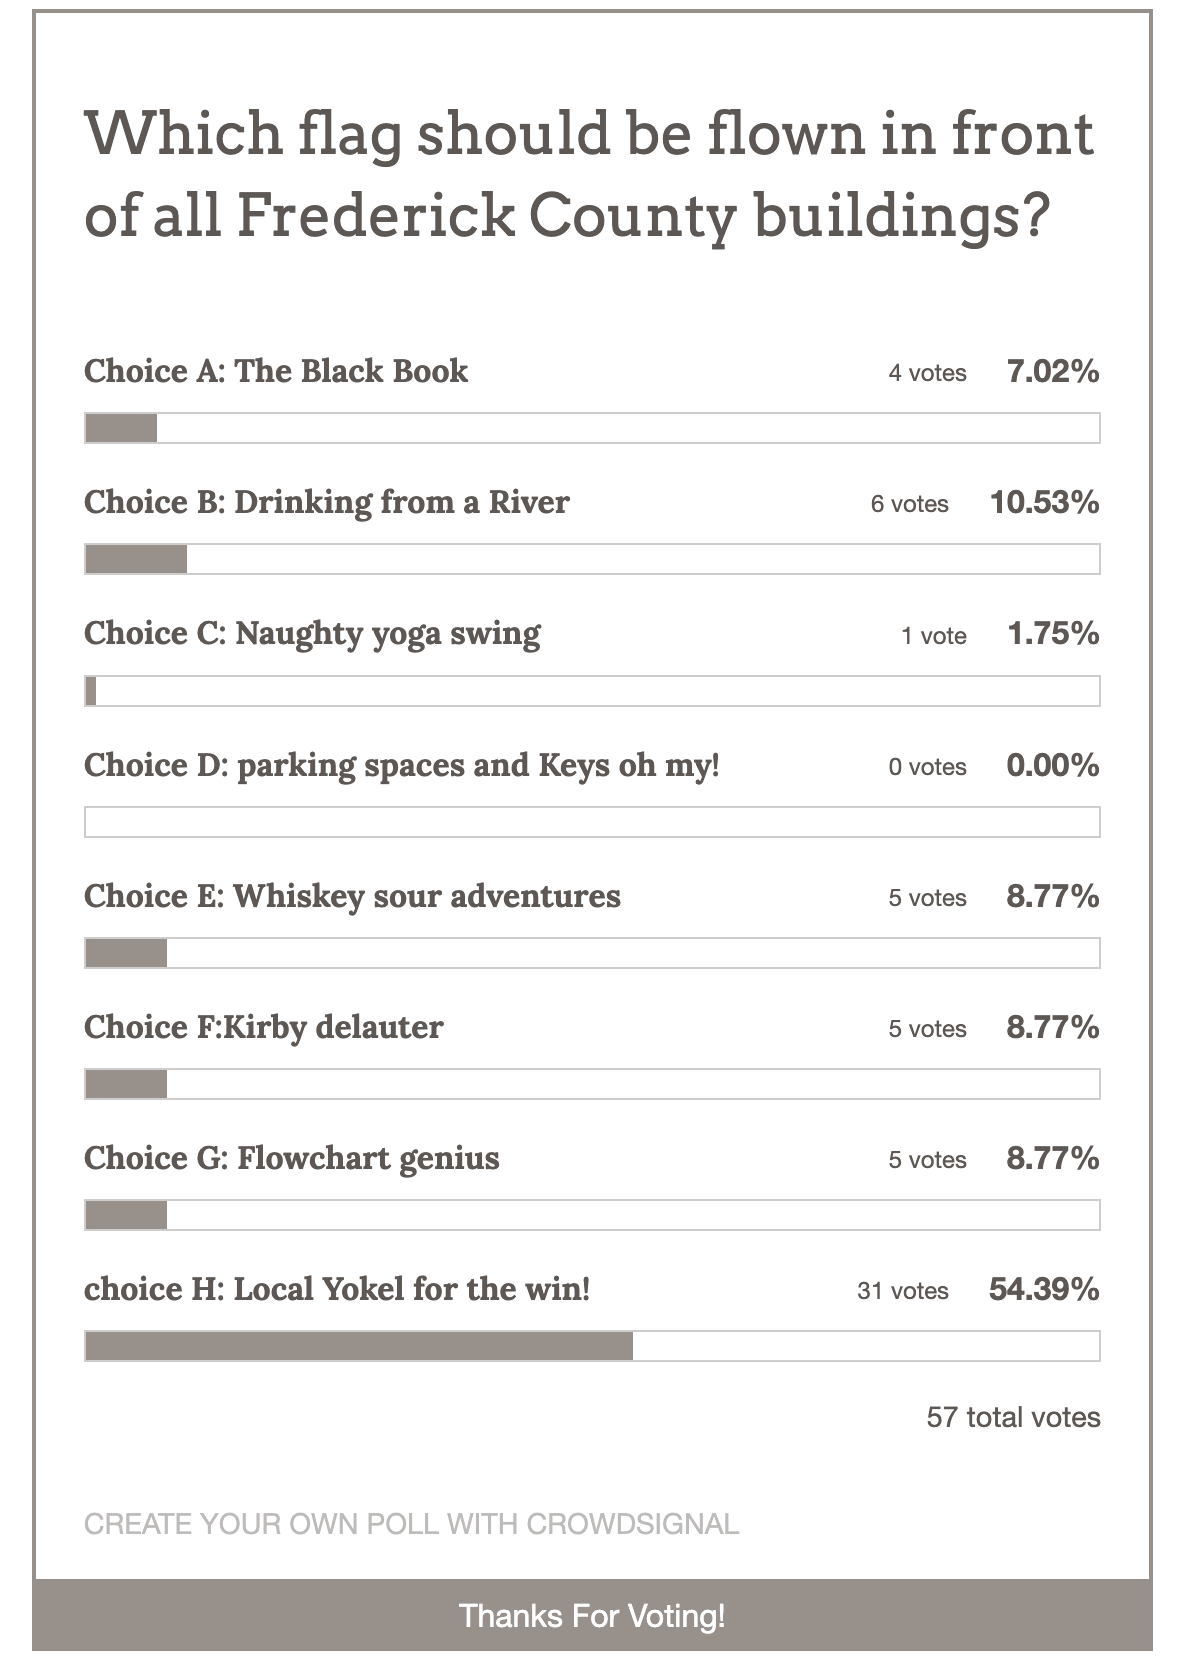Click the Thanks For Voting banner
The height and width of the screenshot is (1662, 1181).
point(592,1616)
